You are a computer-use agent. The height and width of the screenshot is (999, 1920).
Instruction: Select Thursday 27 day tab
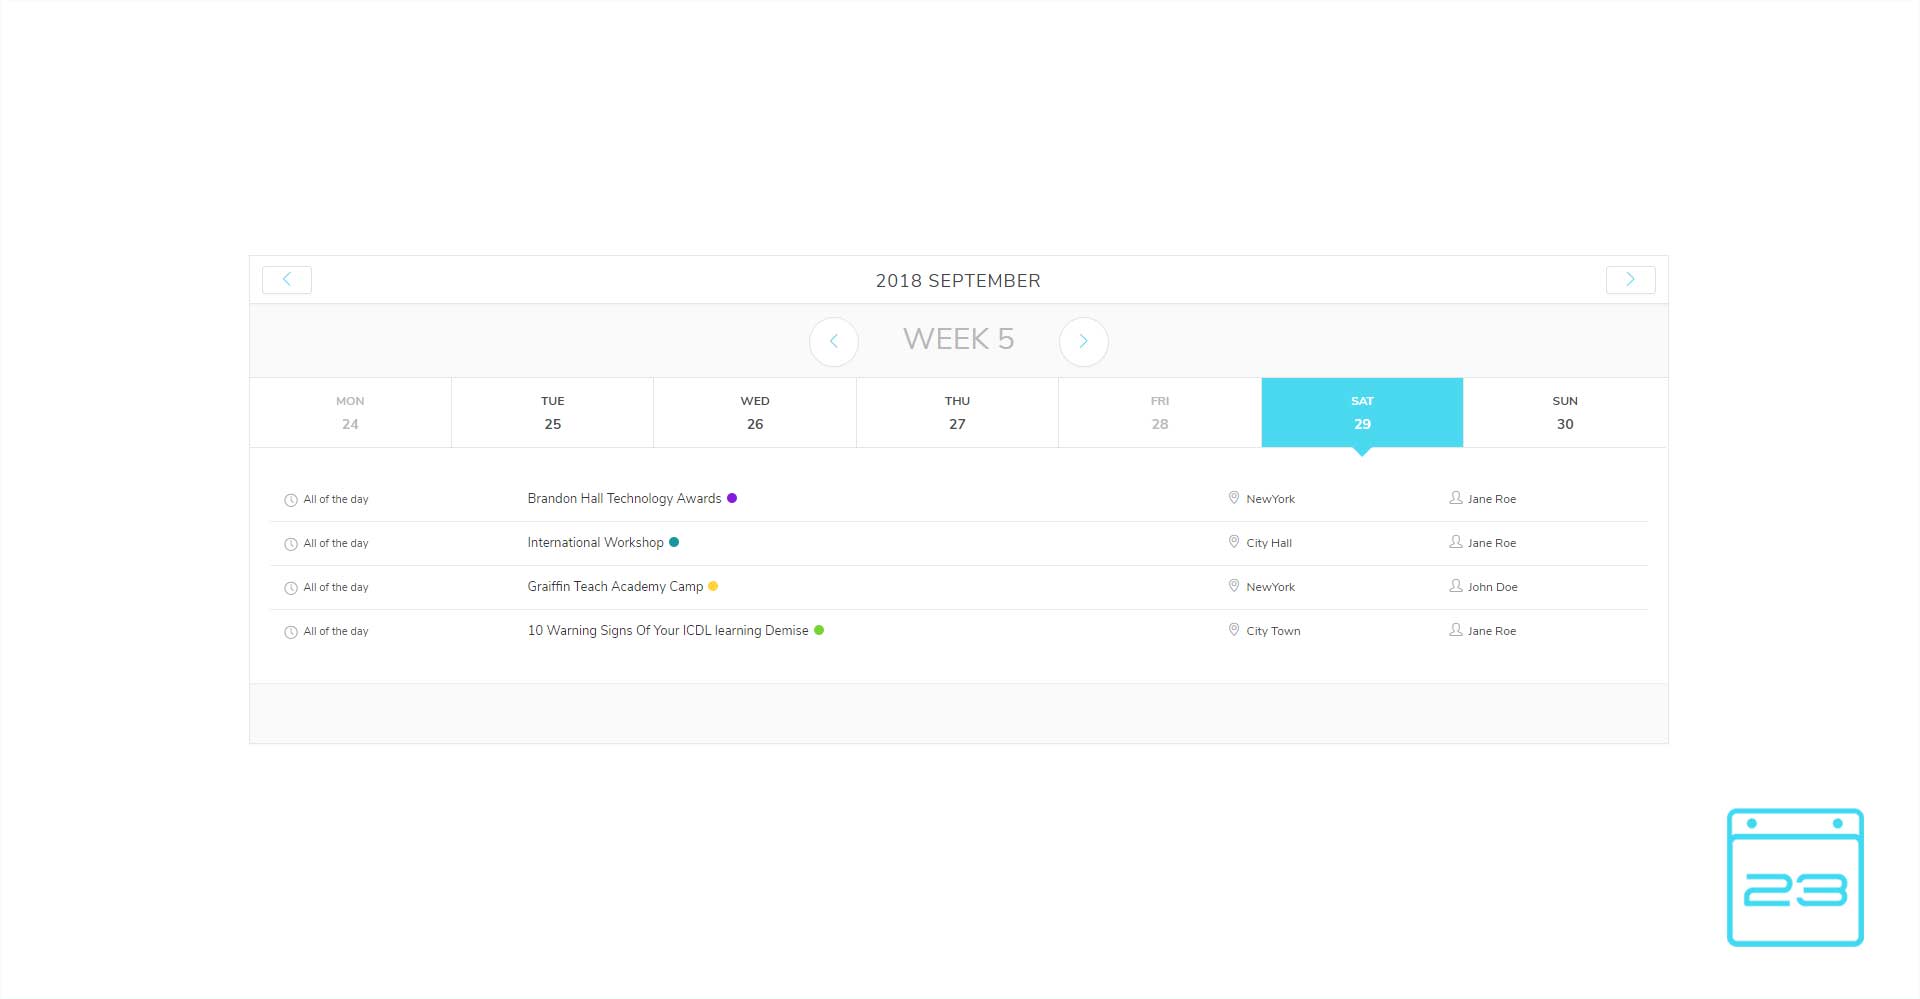(957, 412)
